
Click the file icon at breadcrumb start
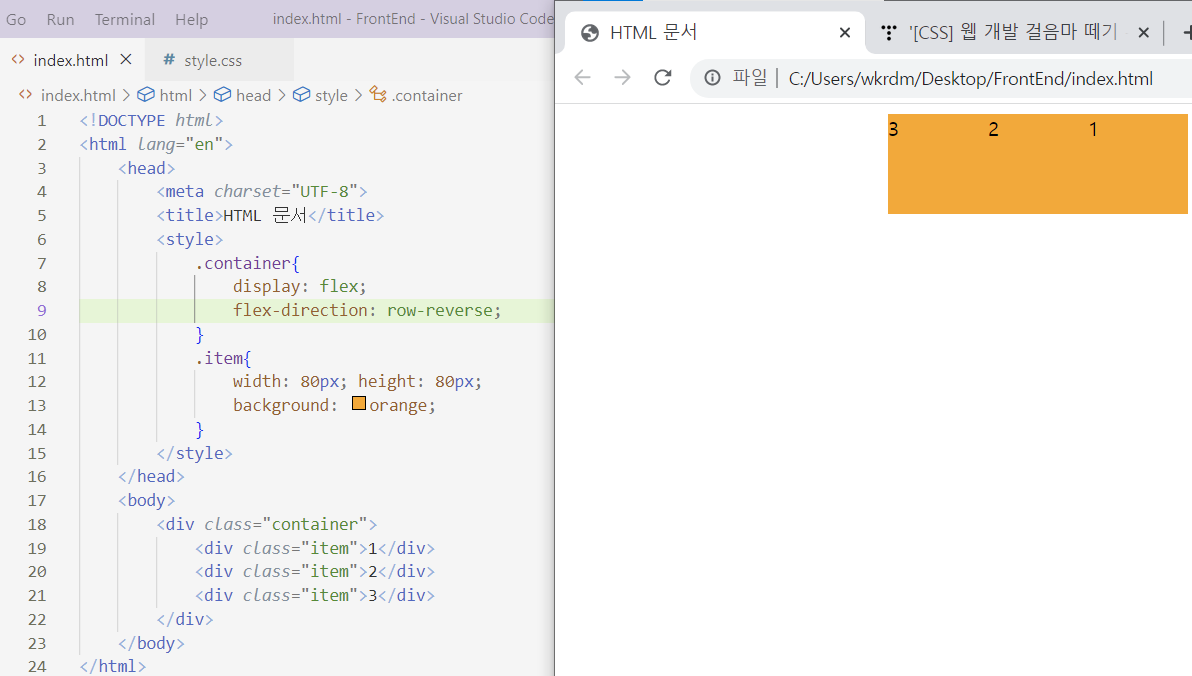click(x=26, y=94)
